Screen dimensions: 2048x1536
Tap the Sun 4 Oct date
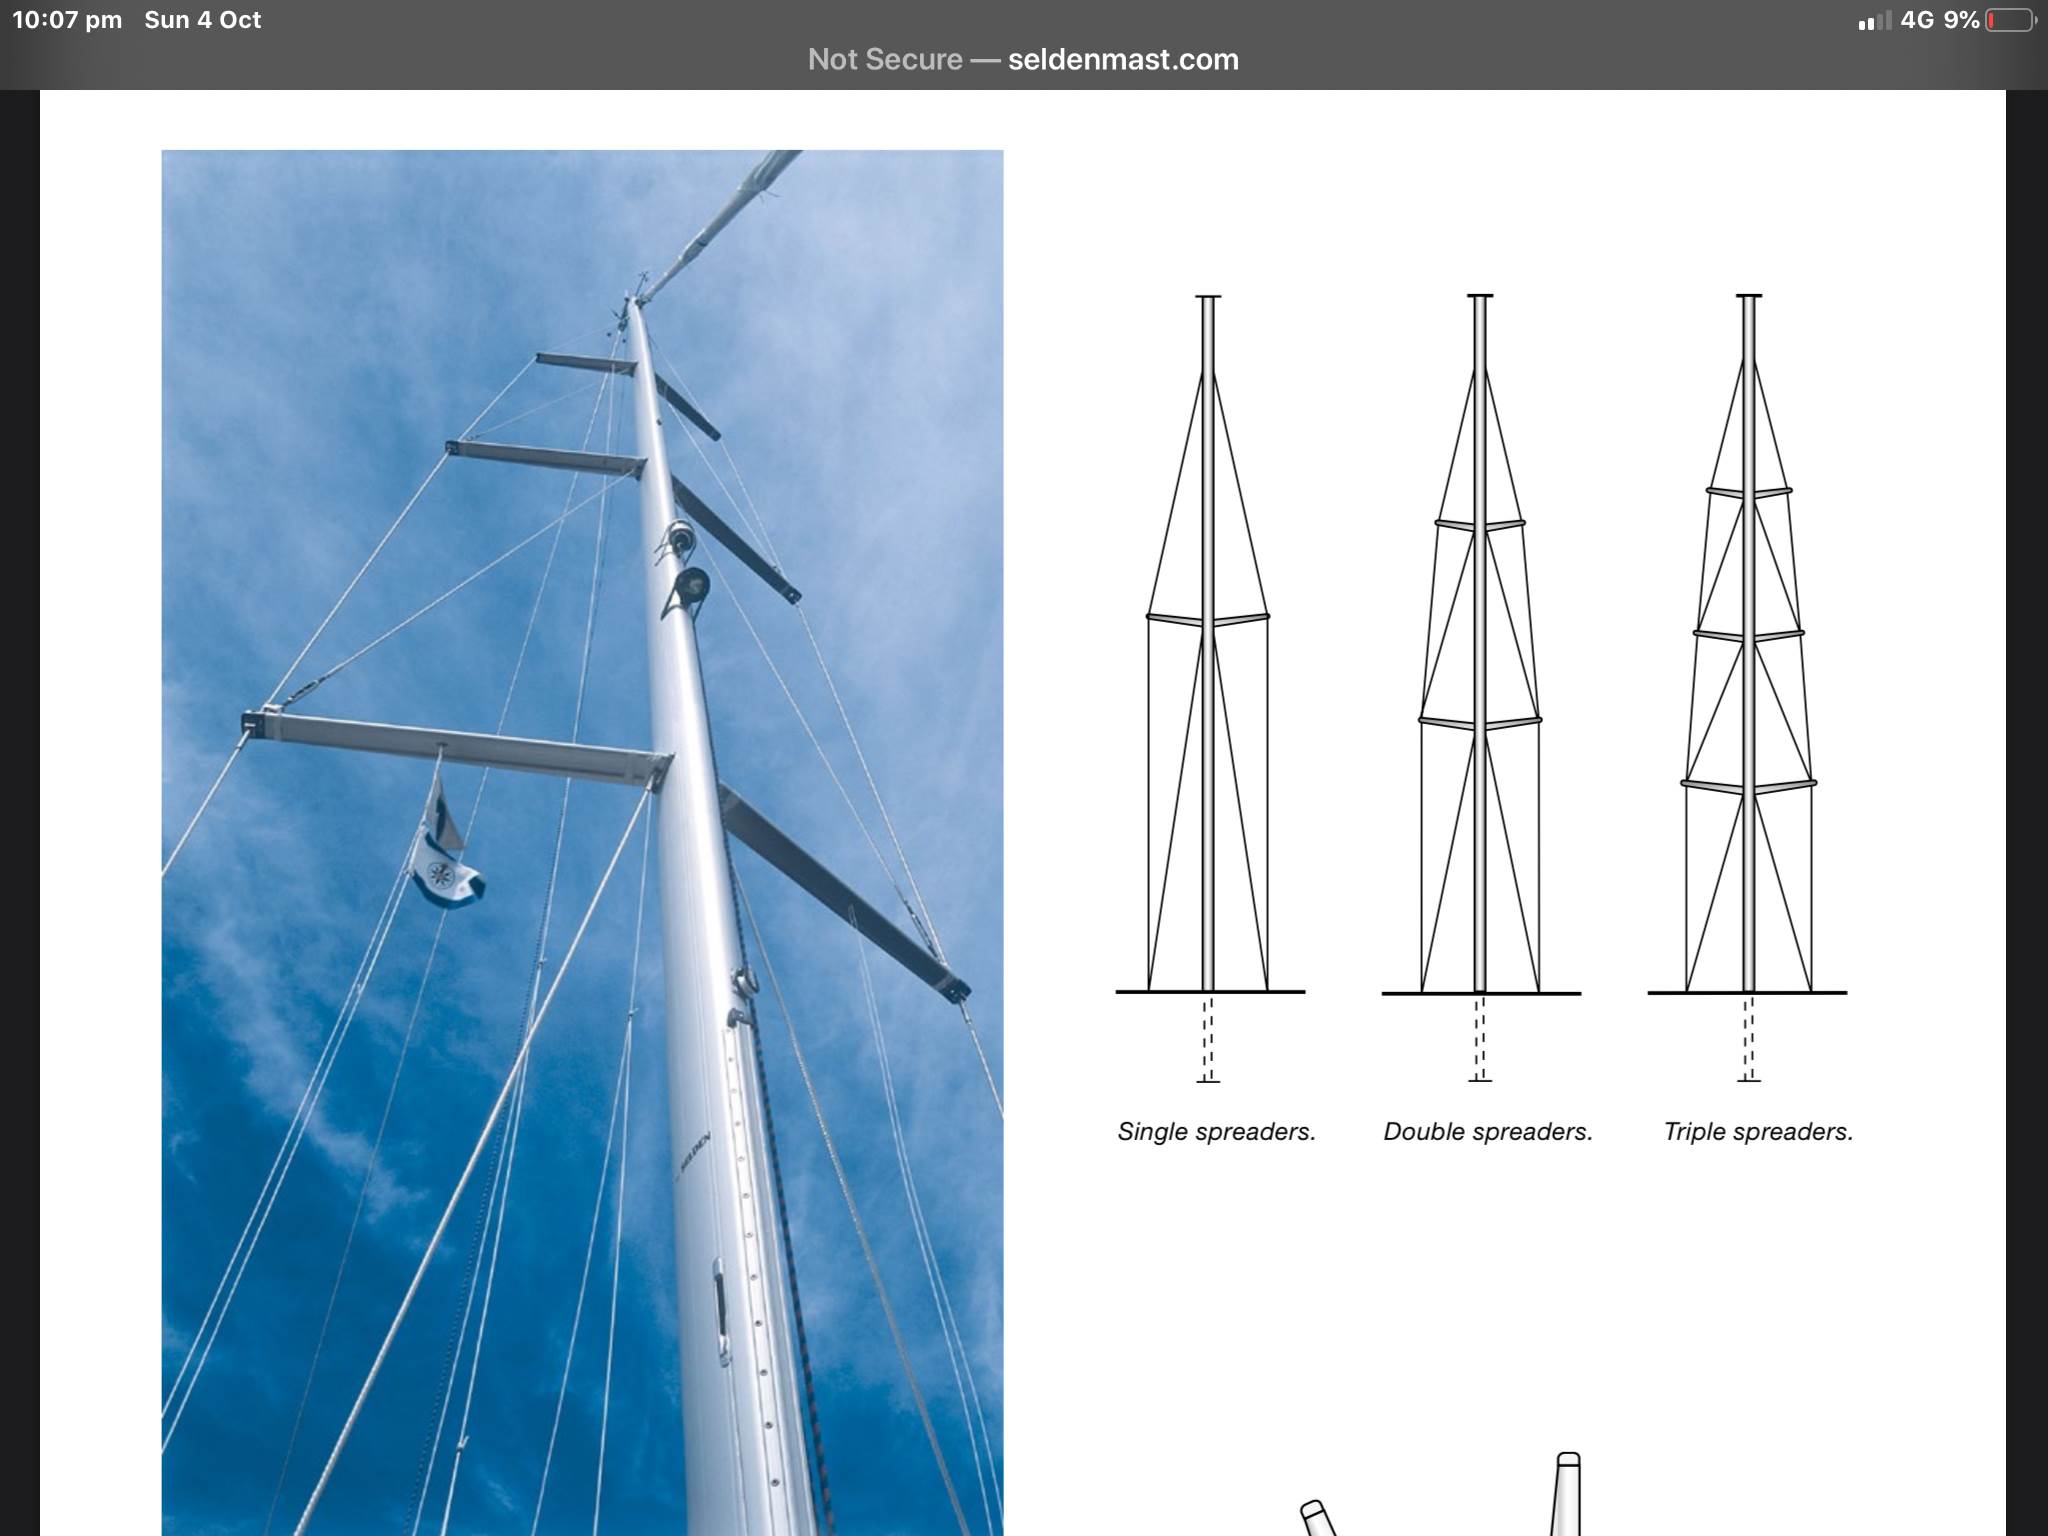click(x=202, y=20)
